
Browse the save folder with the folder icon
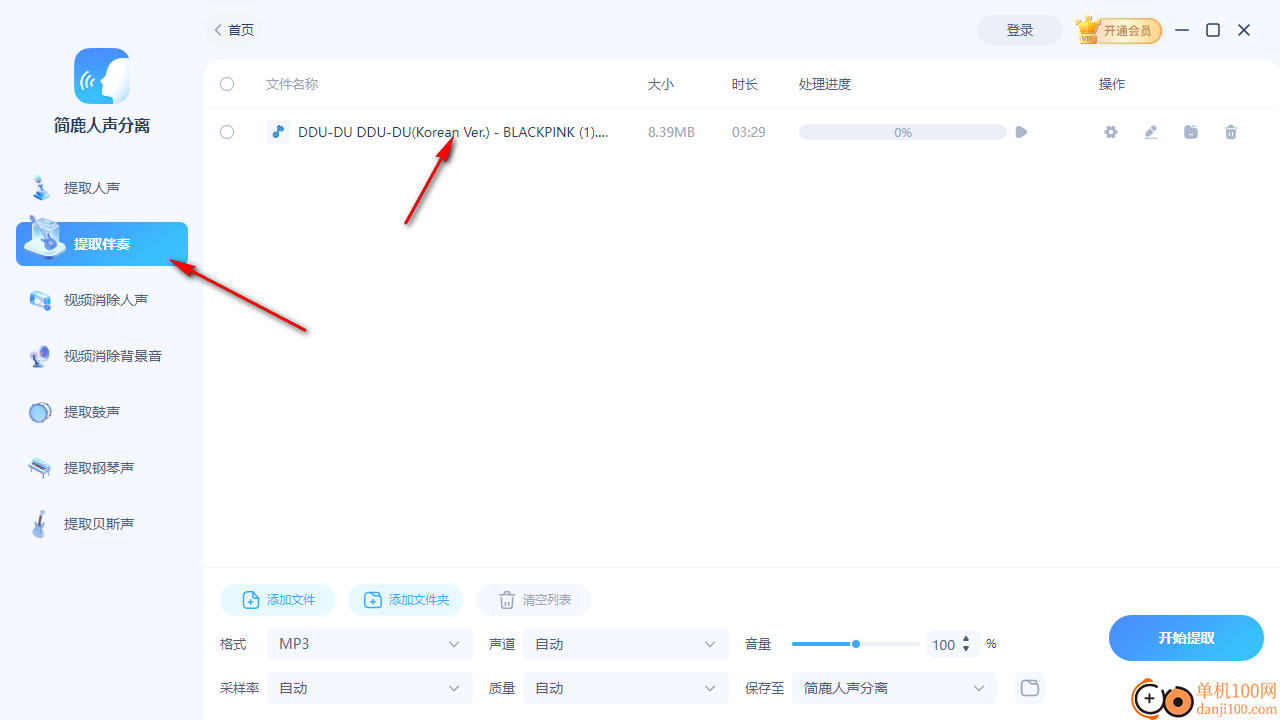click(1030, 688)
